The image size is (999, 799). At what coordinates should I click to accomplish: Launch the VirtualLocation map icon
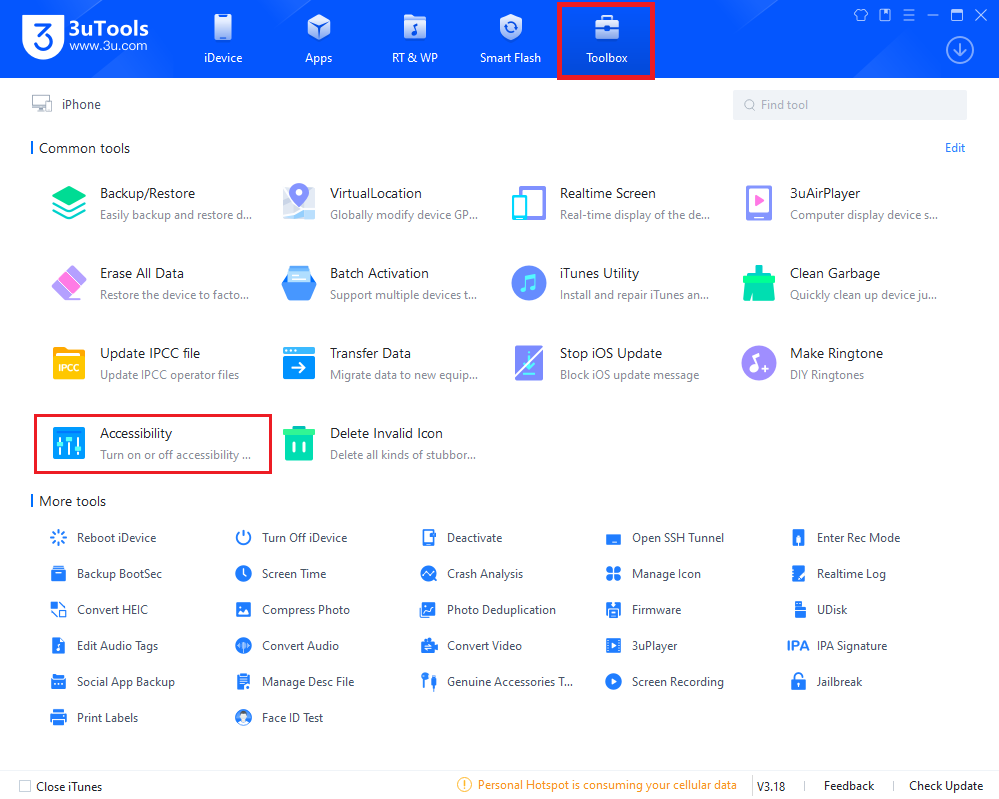point(299,201)
